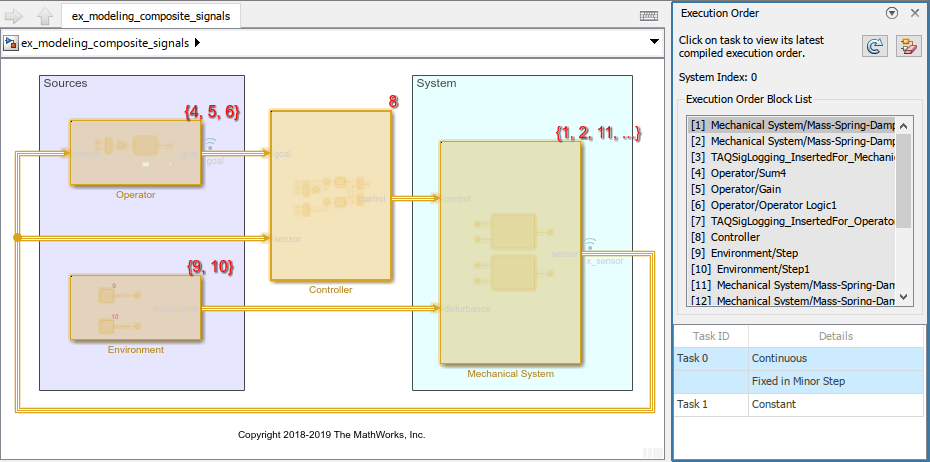Screen dimensions: 930x462
Task: Select list item [2] Mechanical System/Mass-Spring-Damp
Action: pyautogui.click(x=792, y=141)
